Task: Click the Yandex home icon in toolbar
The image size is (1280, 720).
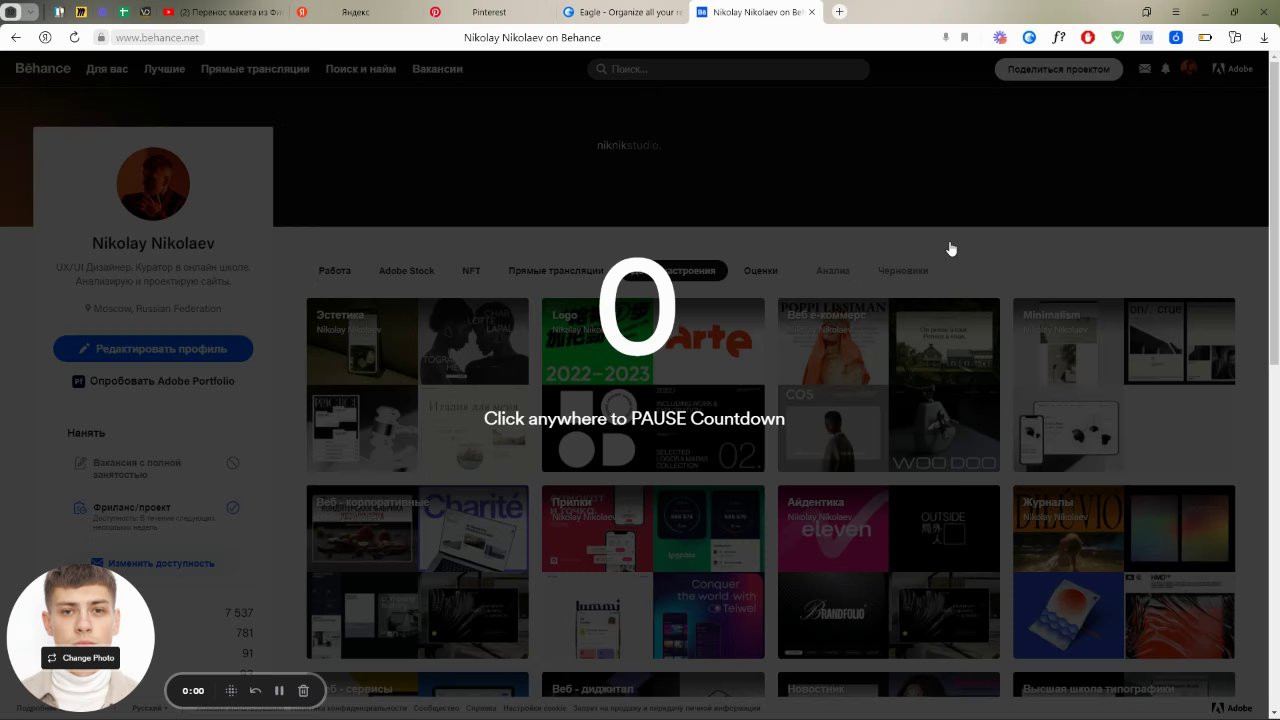Action: [x=45, y=37]
